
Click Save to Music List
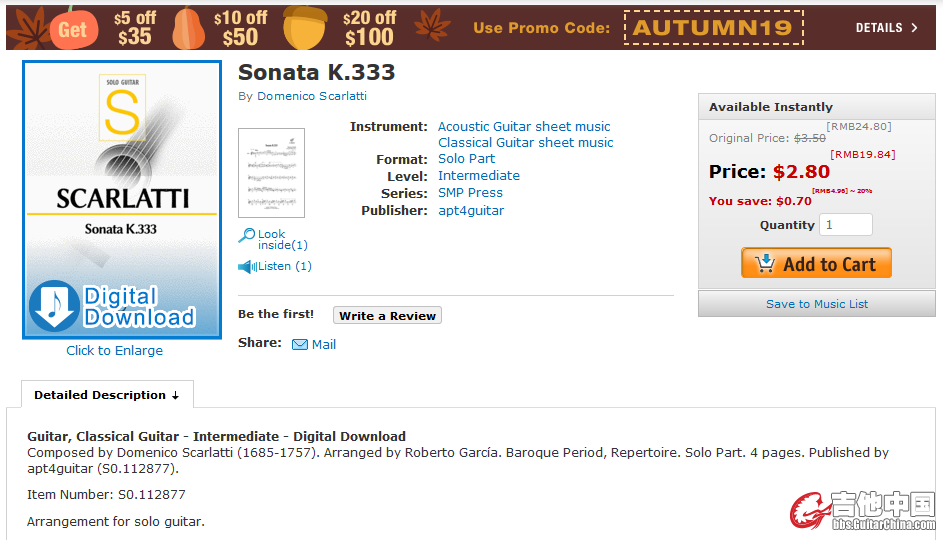[817, 304]
